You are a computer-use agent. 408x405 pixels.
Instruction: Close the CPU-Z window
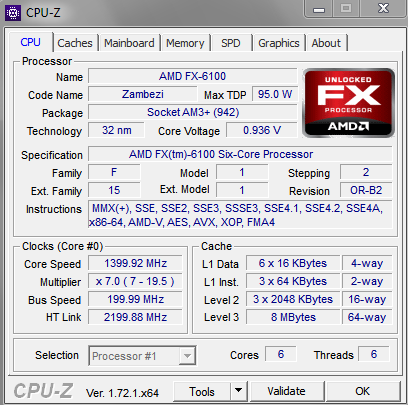coord(383,9)
